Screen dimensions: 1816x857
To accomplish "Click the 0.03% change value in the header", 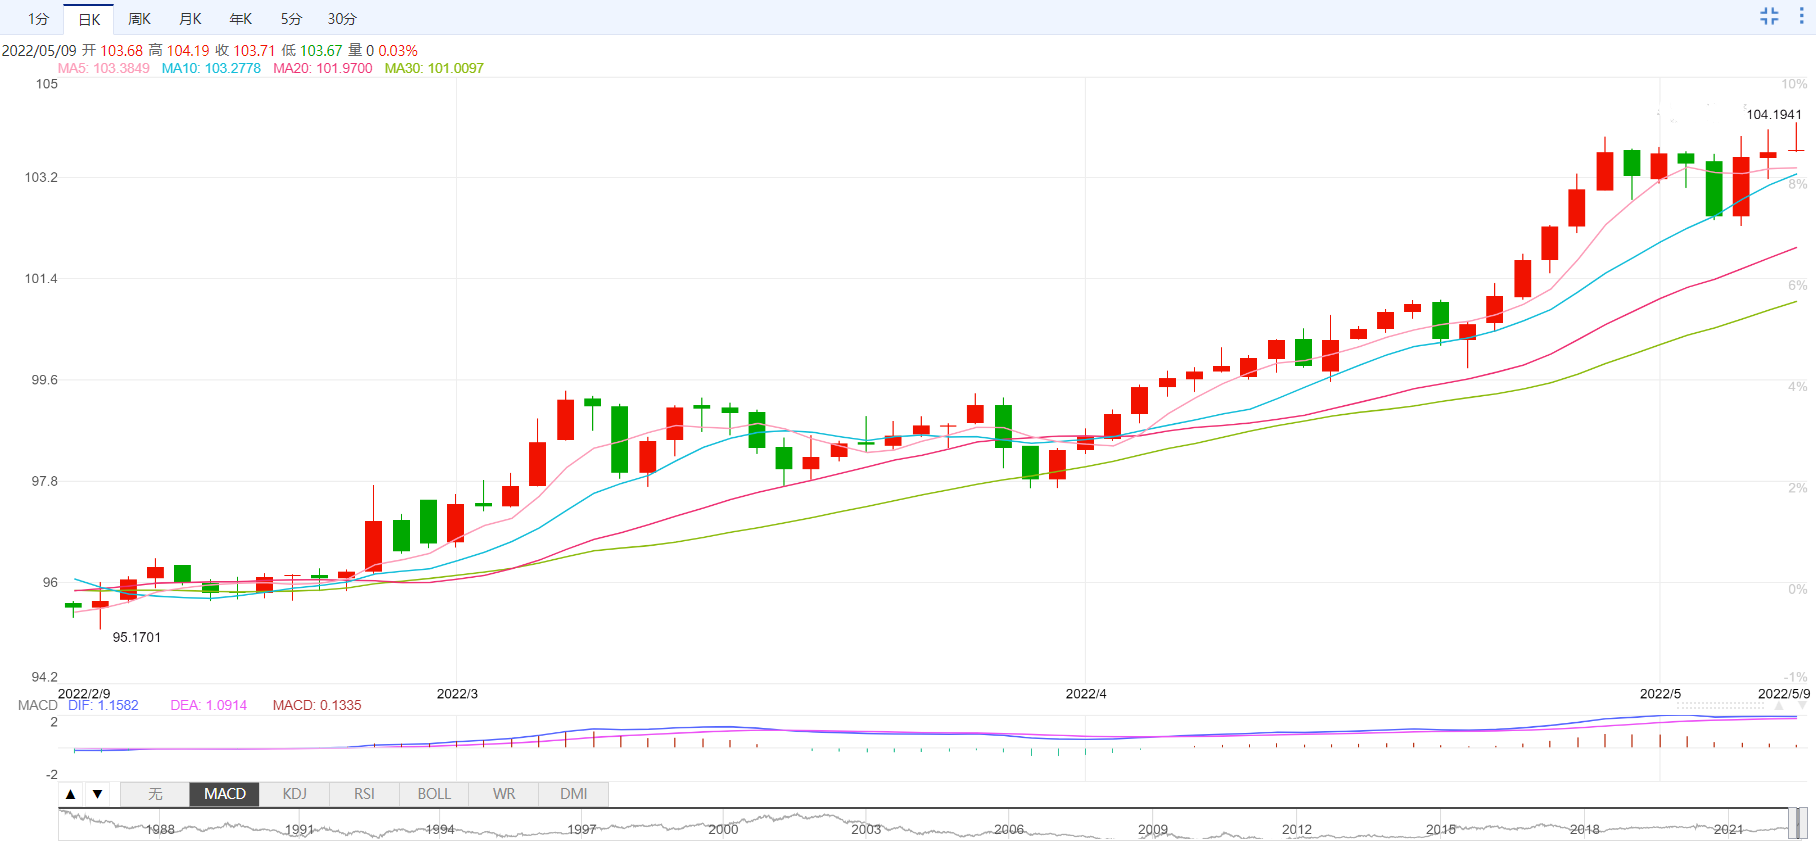I will click(x=398, y=50).
